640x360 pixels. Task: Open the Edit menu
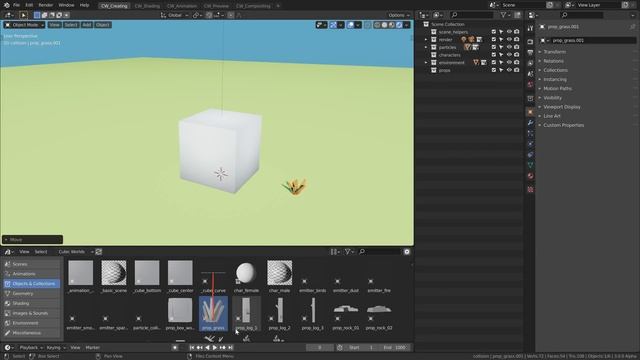[29, 5]
